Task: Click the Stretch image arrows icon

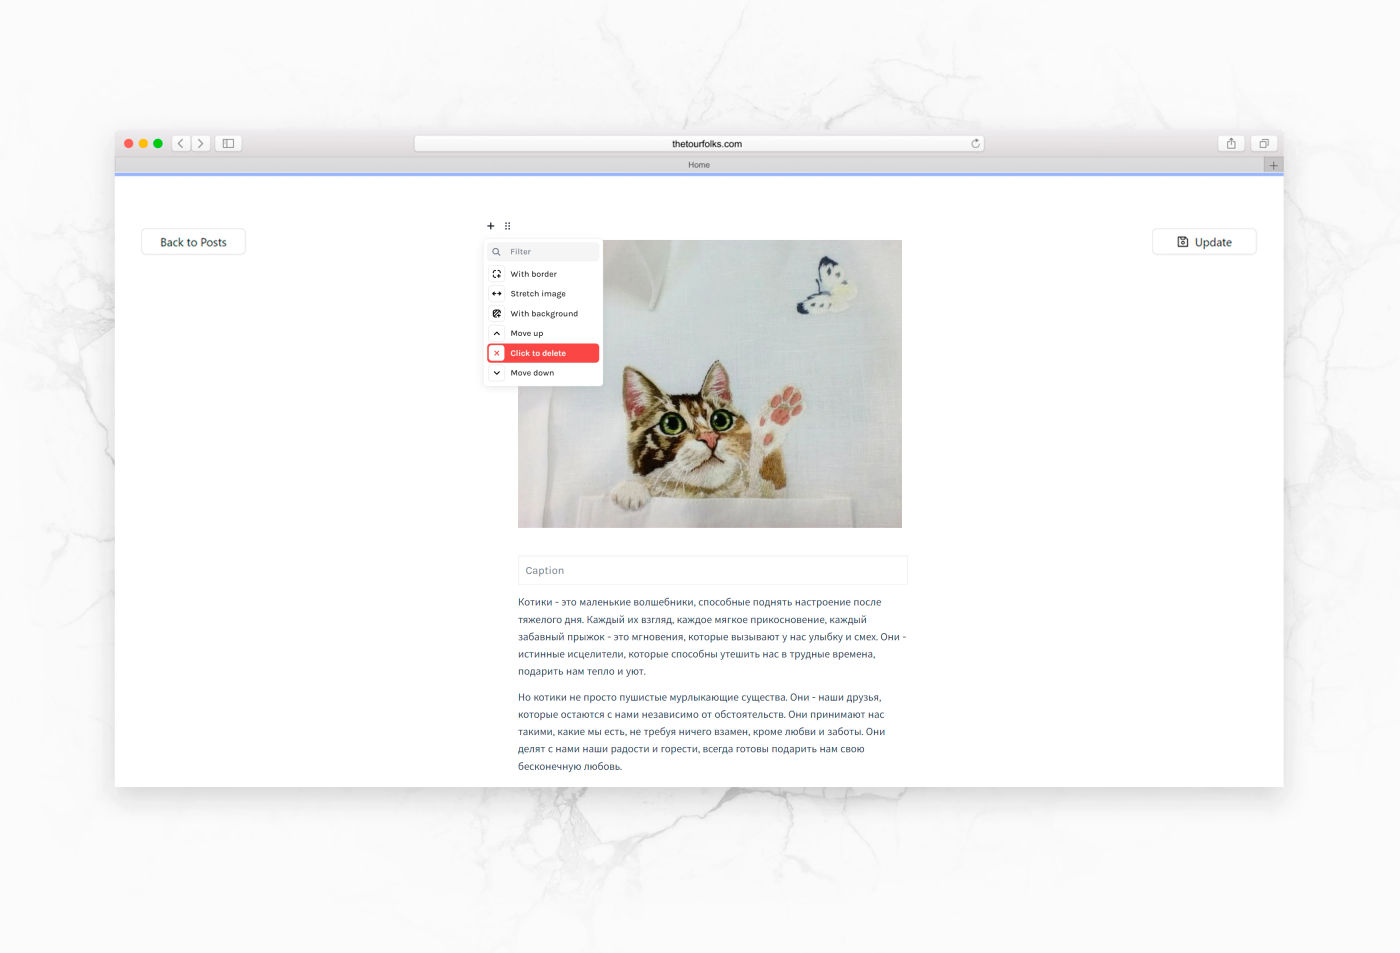Action: point(497,294)
